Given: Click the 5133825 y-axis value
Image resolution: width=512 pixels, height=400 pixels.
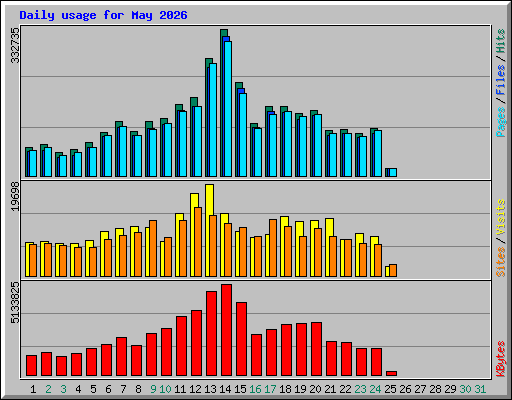Looking at the screenshot, I should coord(15,303).
